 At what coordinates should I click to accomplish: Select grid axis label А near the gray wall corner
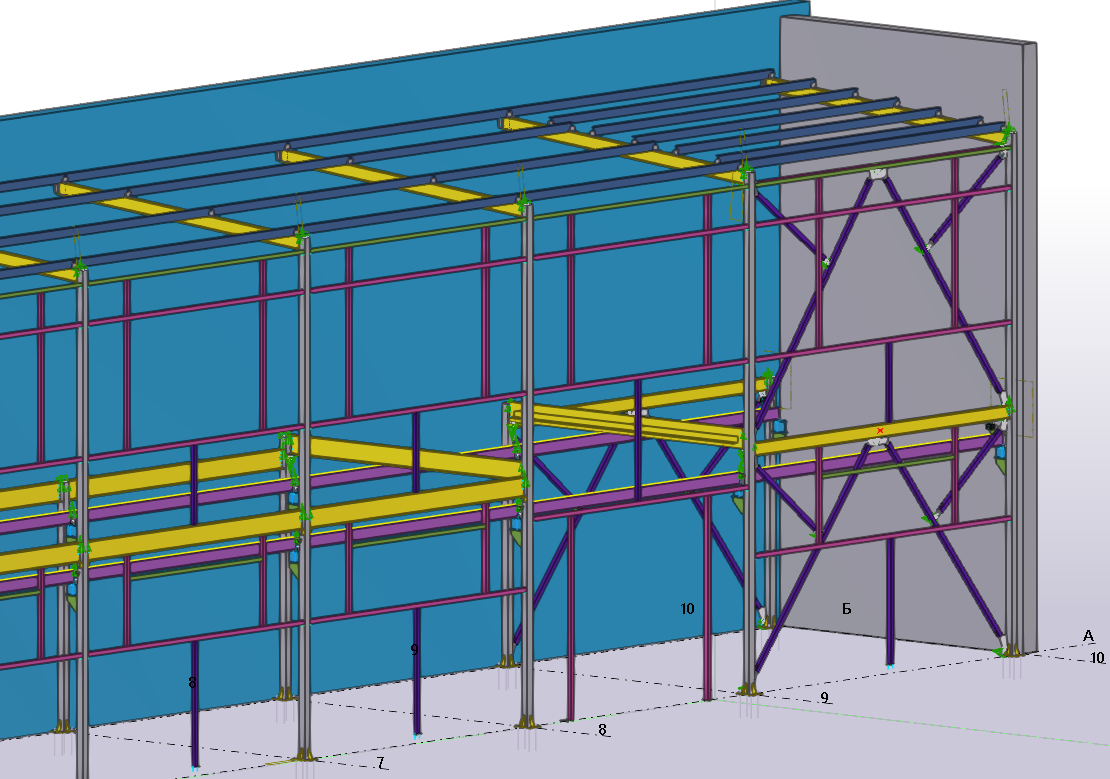(x=1088, y=636)
